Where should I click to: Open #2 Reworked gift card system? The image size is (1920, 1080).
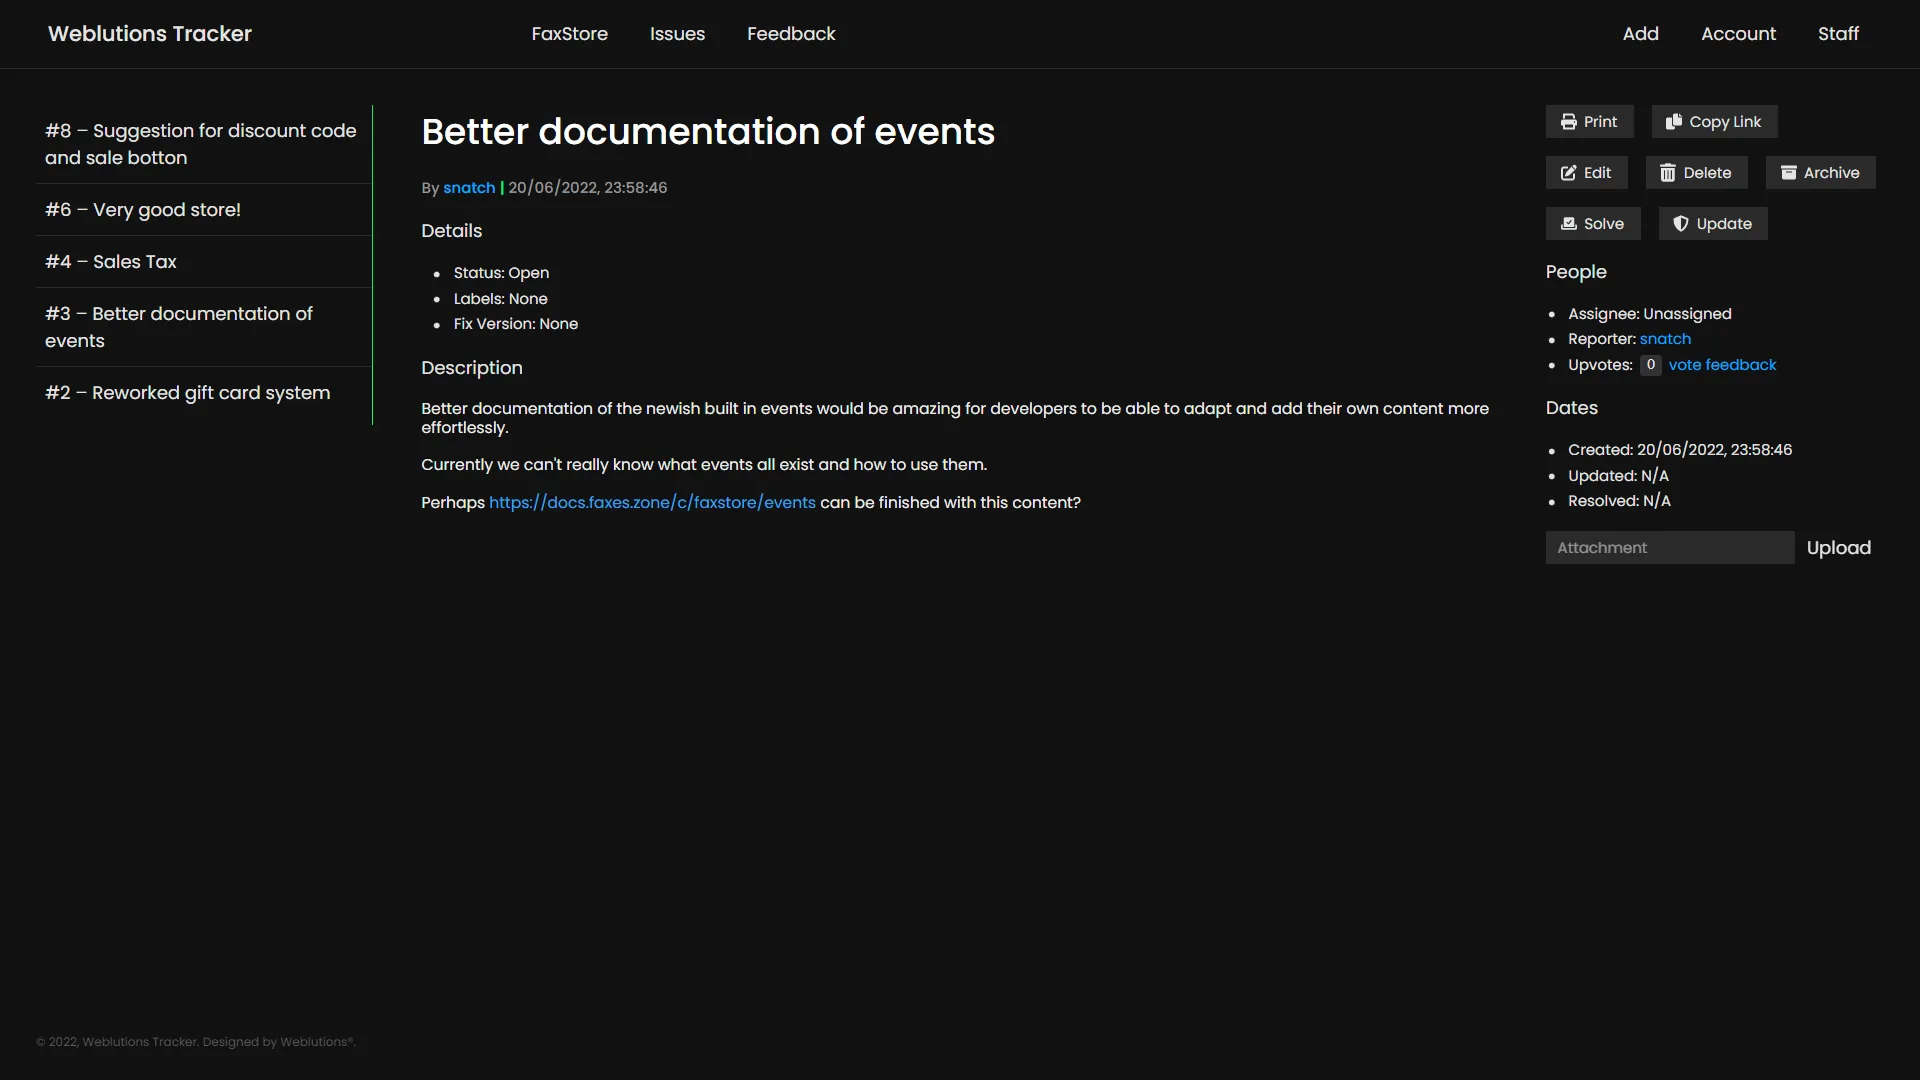(x=187, y=393)
